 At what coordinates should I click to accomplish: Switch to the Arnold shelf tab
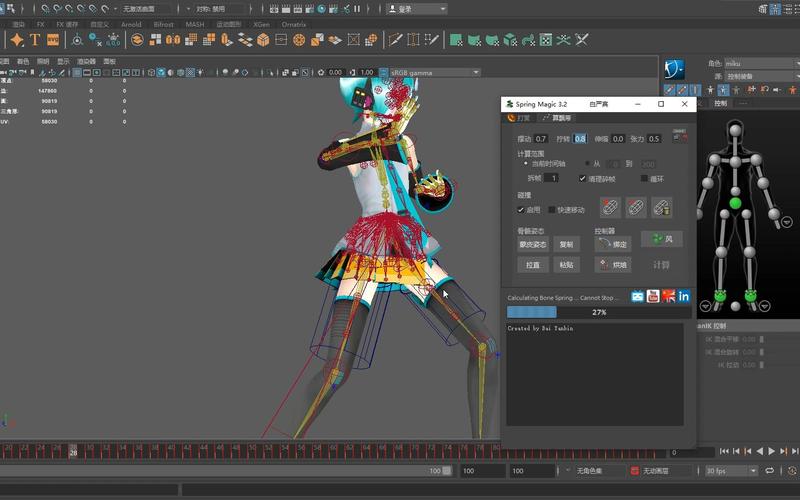click(130, 23)
